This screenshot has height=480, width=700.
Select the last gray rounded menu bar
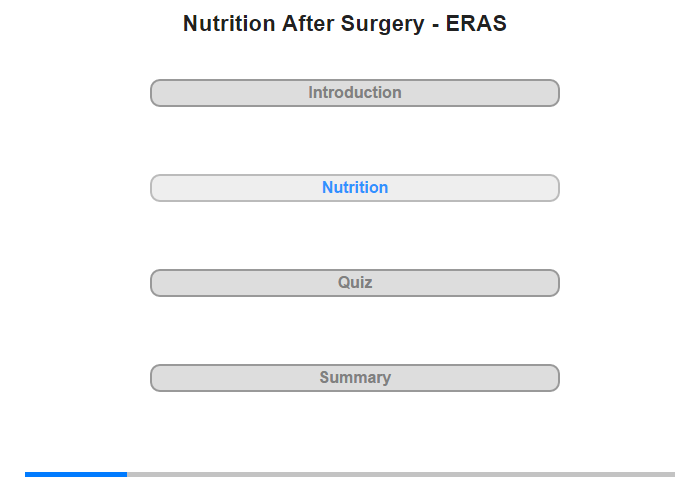355,378
